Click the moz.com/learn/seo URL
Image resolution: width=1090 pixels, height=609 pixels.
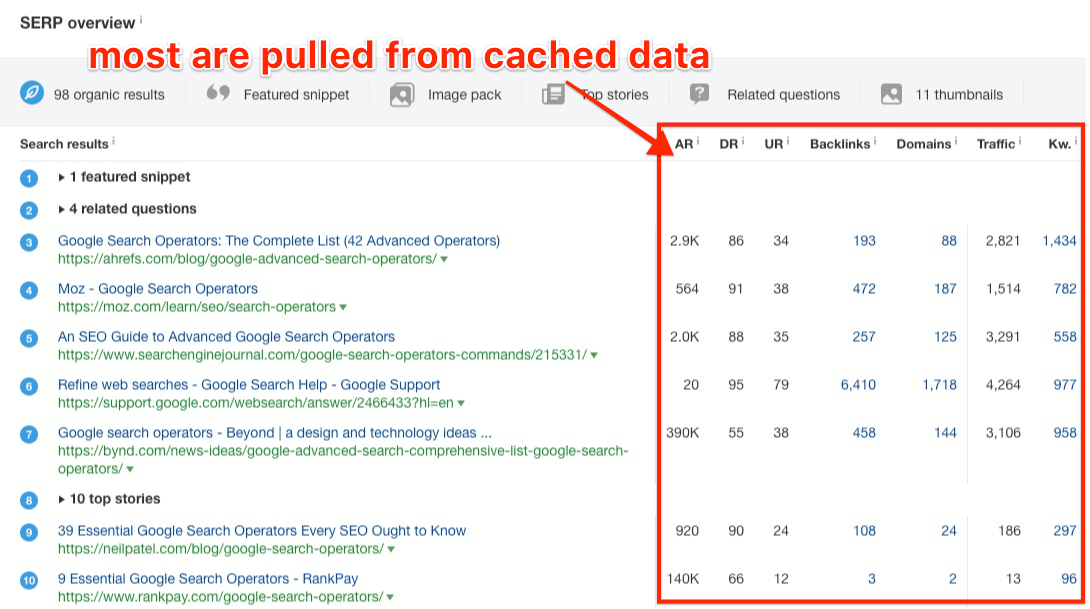pyautogui.click(x=197, y=307)
